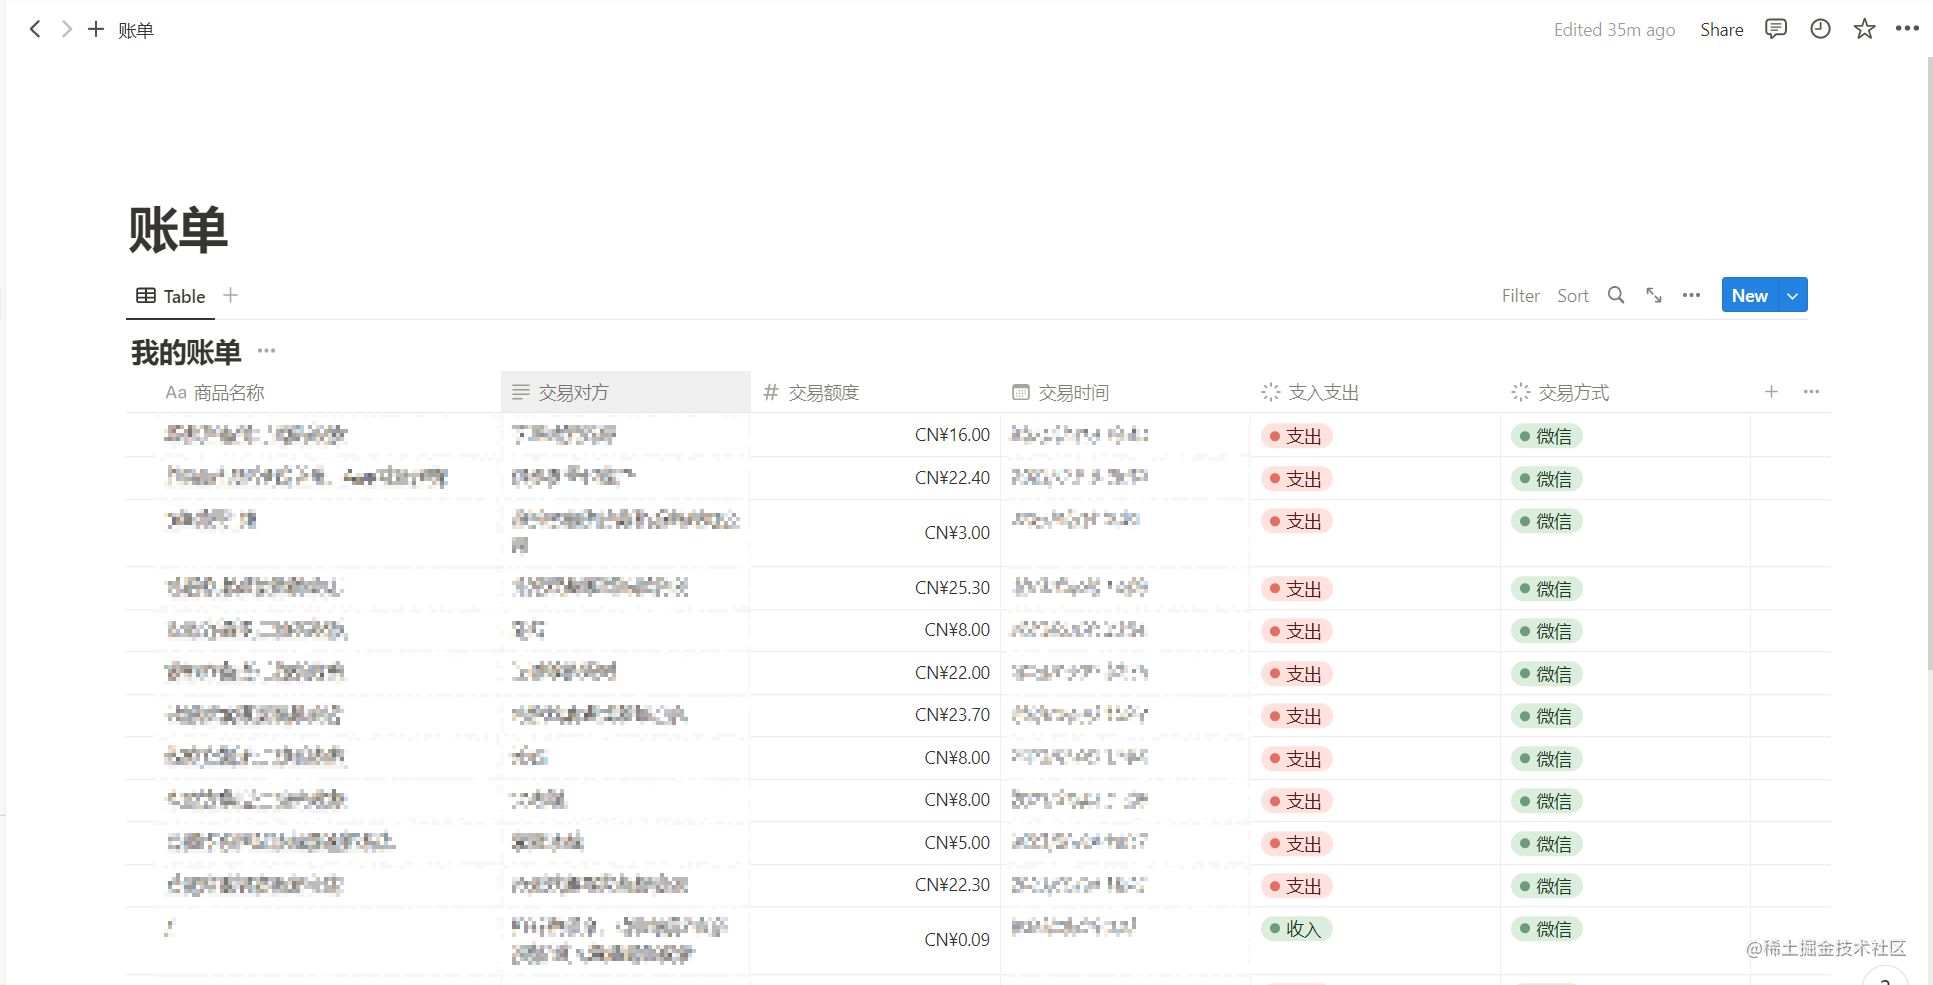Open the comments icon

coord(1776,29)
